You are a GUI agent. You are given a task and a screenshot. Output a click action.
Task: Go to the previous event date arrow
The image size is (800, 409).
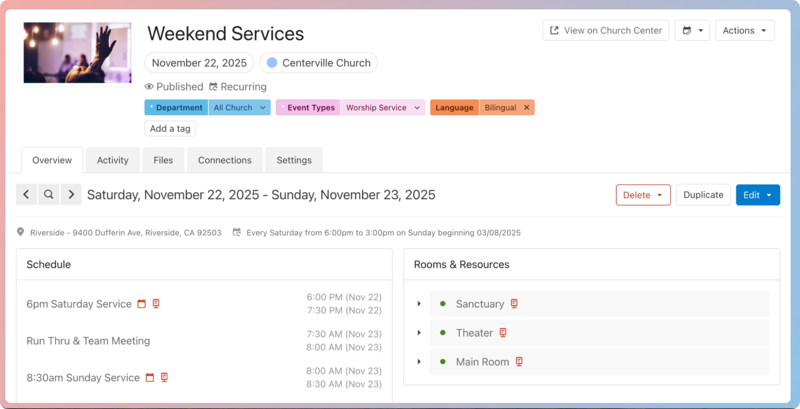27,195
